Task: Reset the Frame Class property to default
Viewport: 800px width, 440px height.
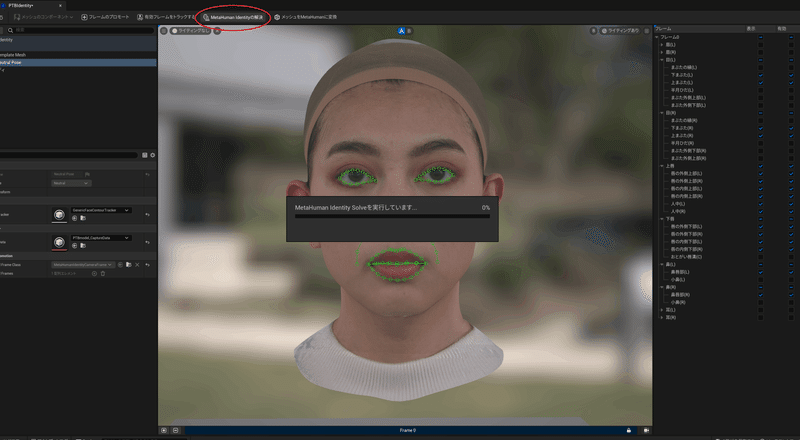Action: point(147,265)
